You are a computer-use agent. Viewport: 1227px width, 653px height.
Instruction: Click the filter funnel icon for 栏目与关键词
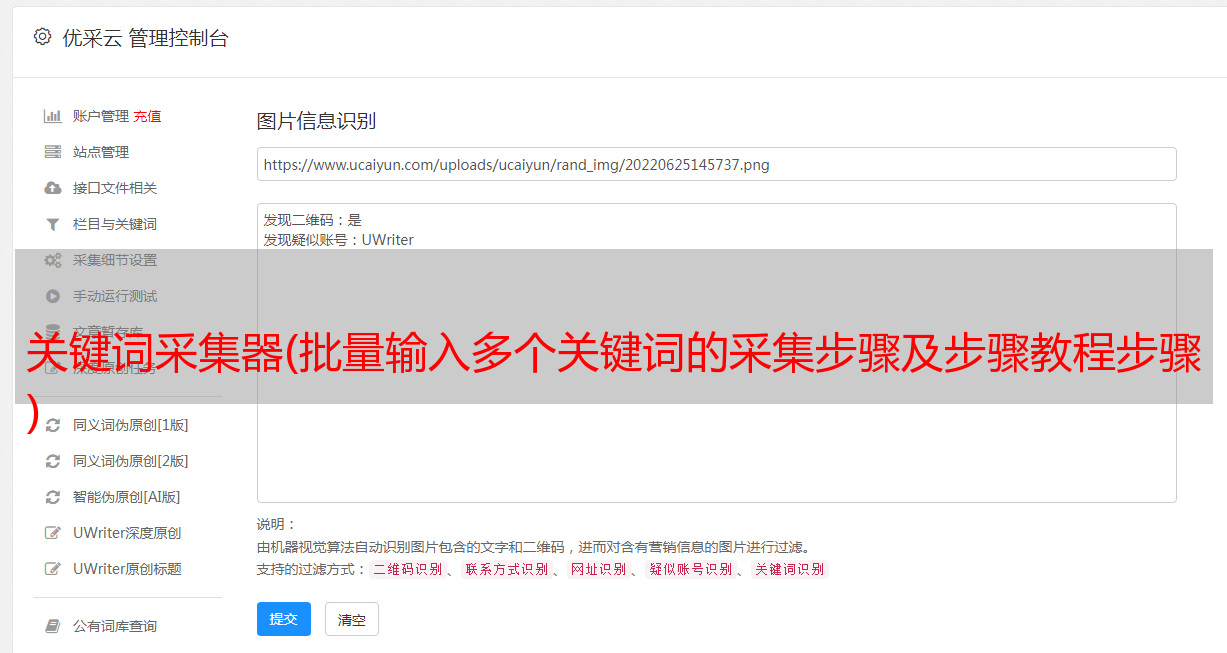(53, 224)
